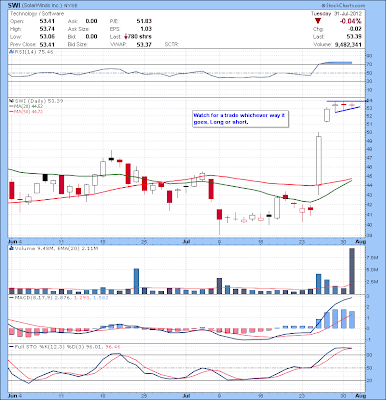Click the Chg value -0.02
The height and width of the screenshot is (400, 386).
[355, 29]
